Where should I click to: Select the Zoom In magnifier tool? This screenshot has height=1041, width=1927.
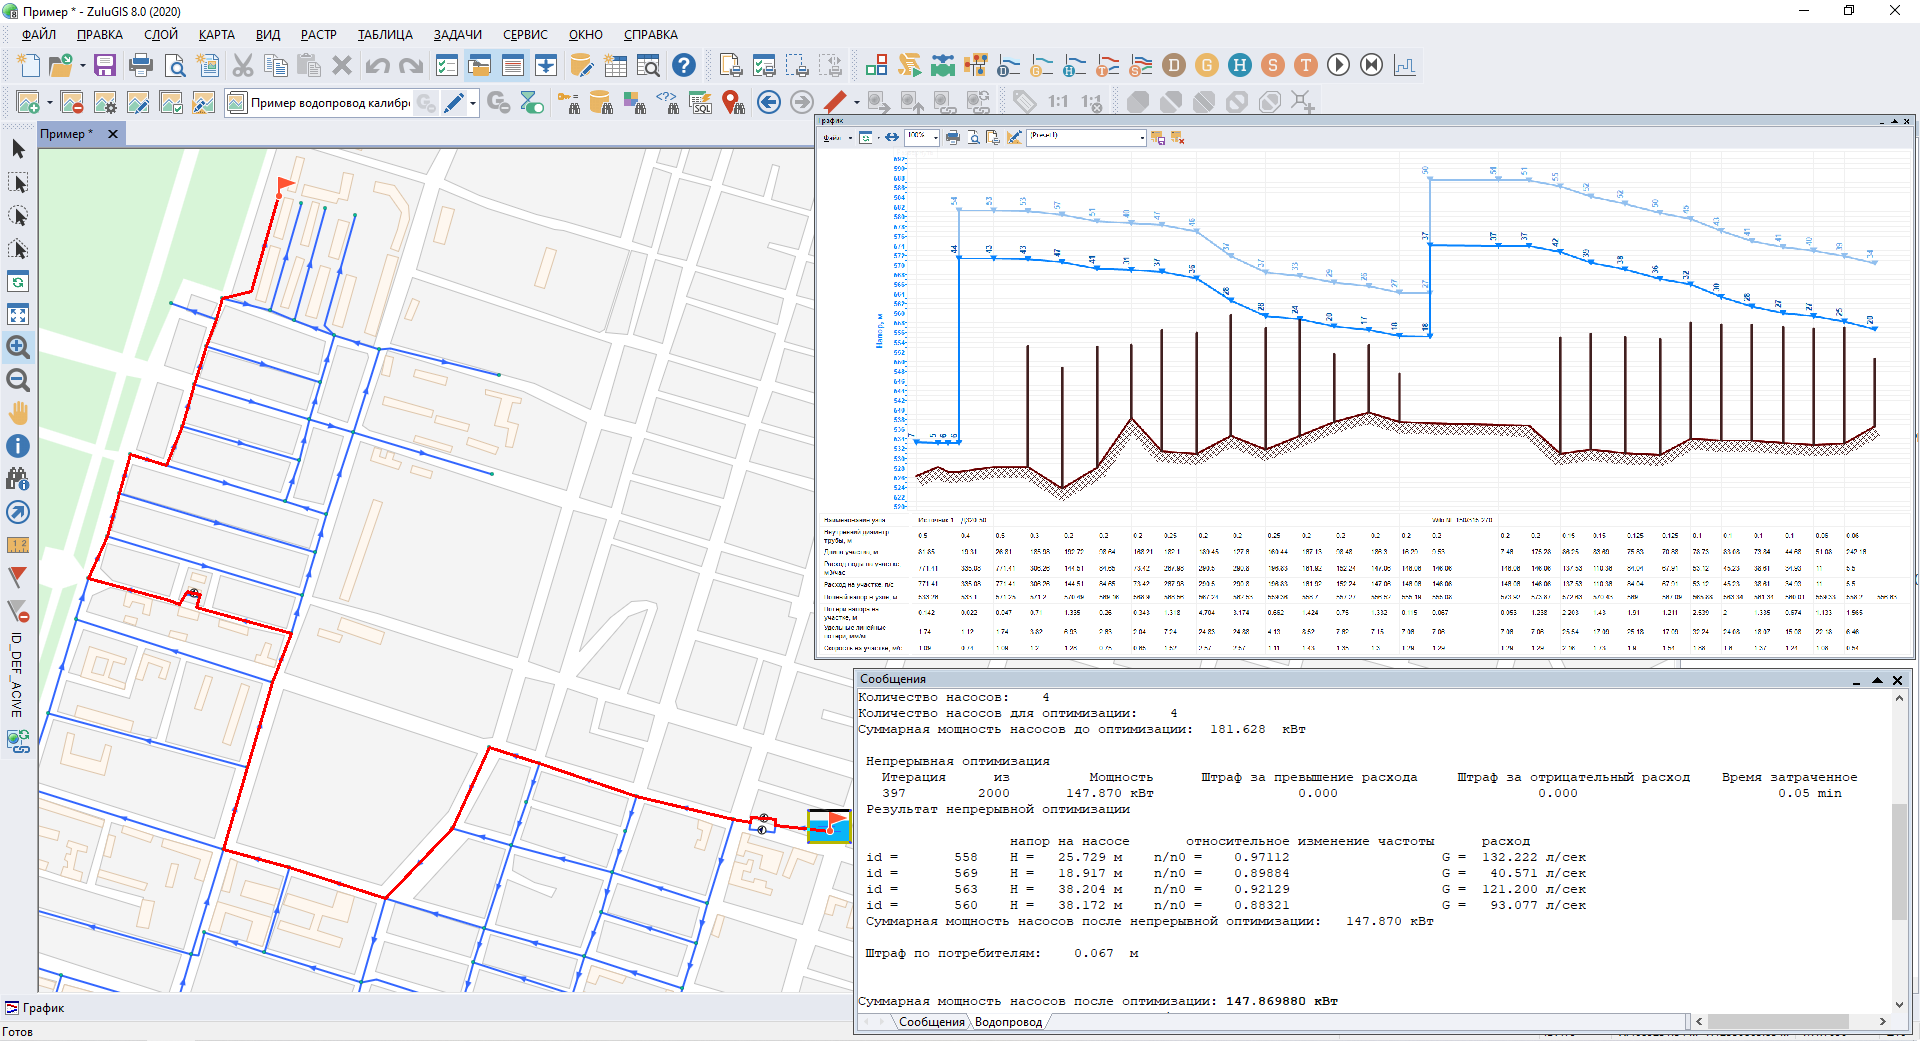(x=18, y=348)
